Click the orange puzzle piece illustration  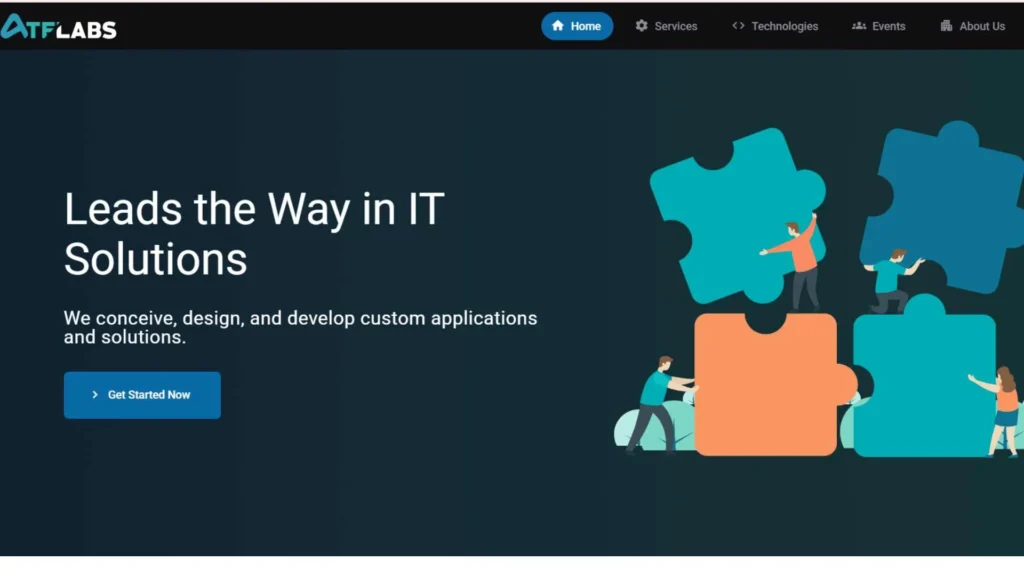pos(765,390)
